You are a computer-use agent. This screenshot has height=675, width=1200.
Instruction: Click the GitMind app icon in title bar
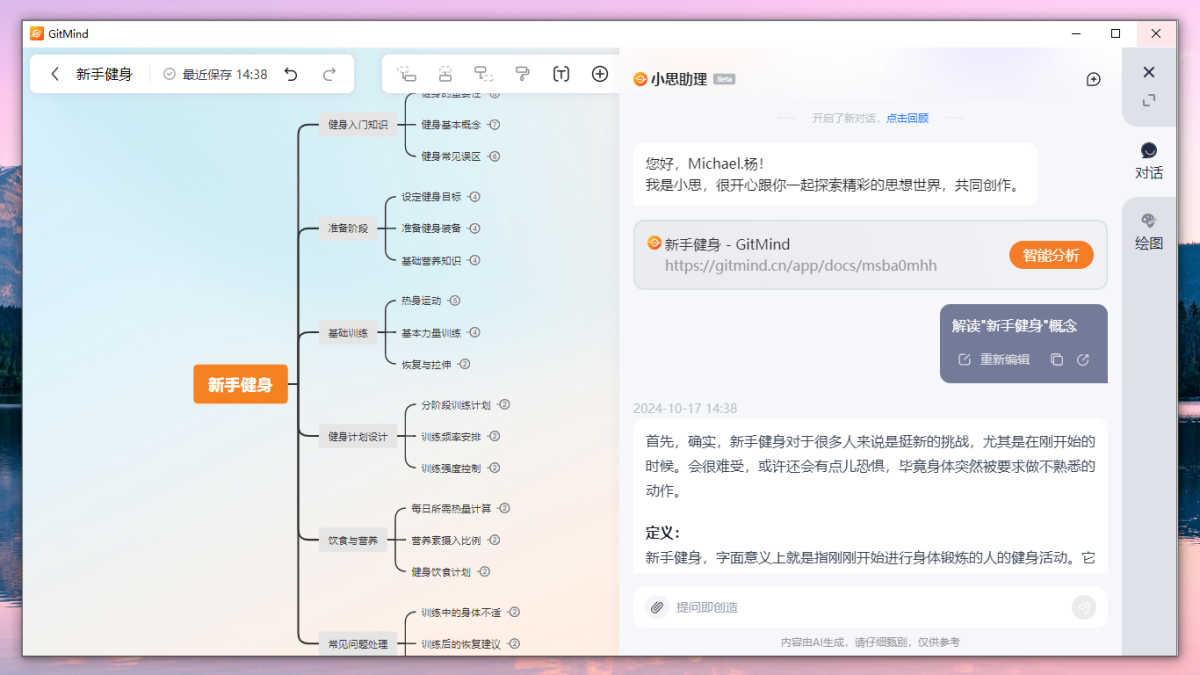pyautogui.click(x=37, y=33)
